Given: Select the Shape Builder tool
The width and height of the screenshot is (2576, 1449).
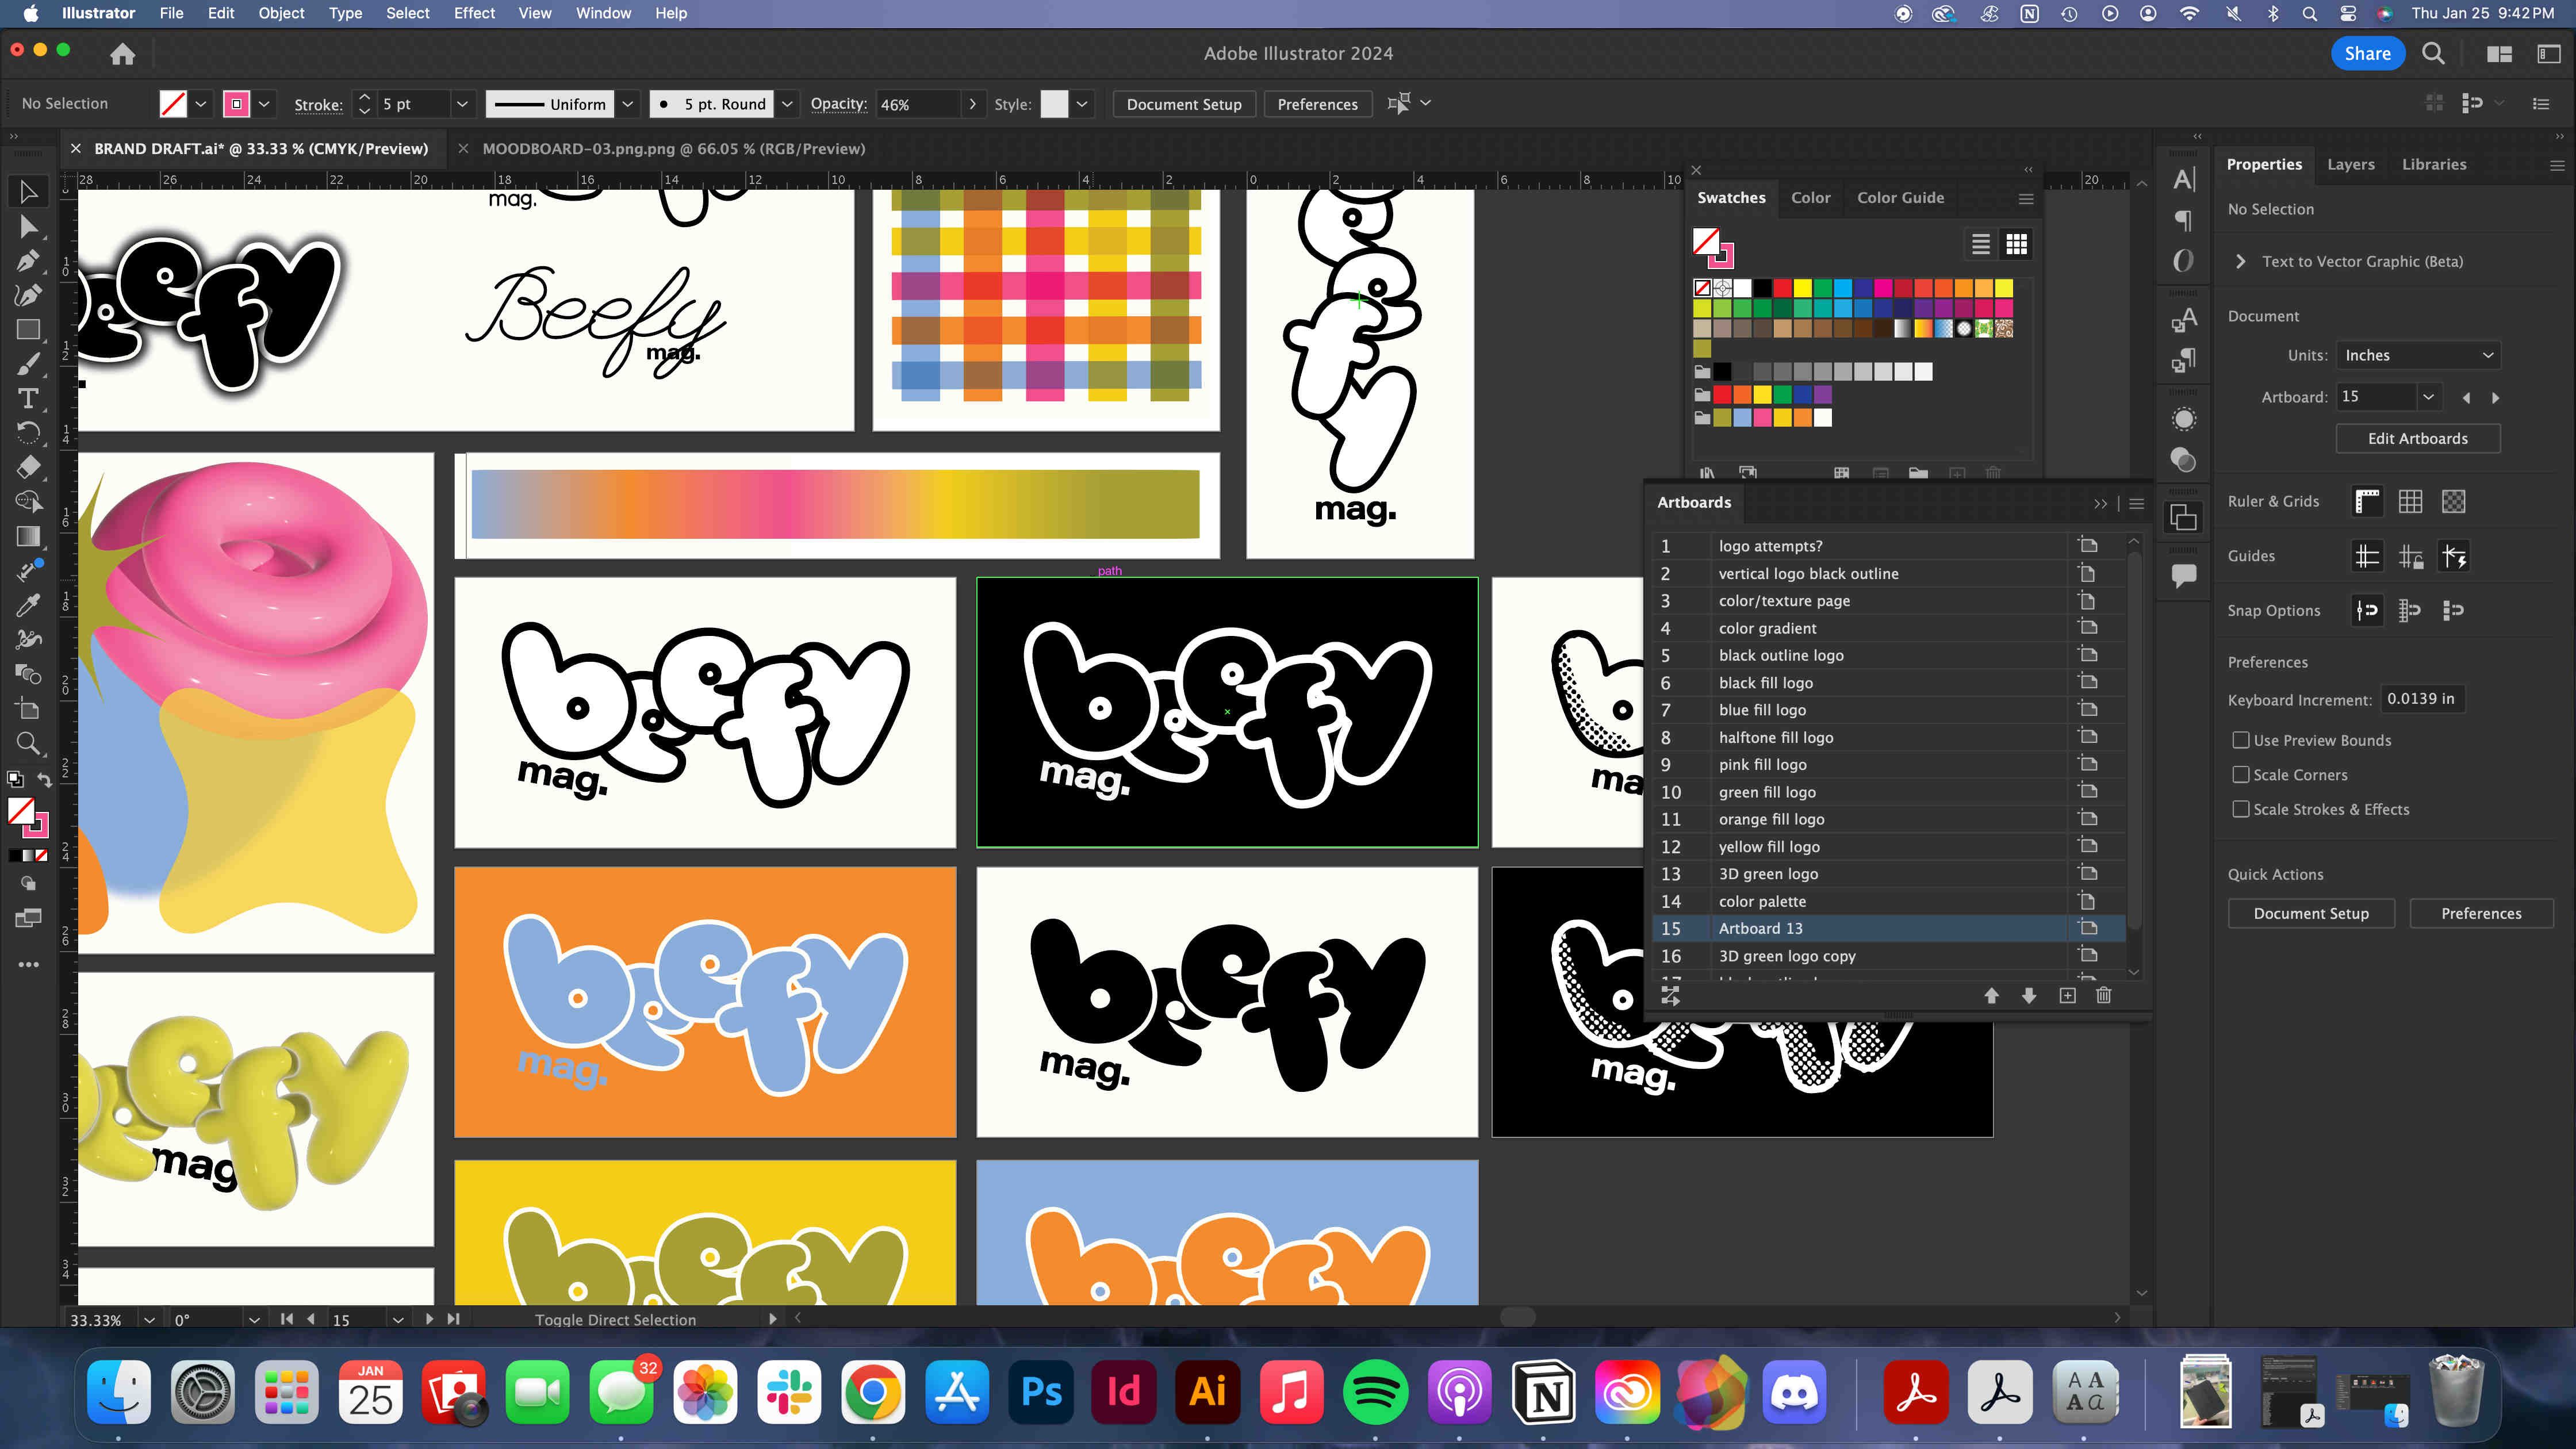Looking at the screenshot, I should point(28,501).
